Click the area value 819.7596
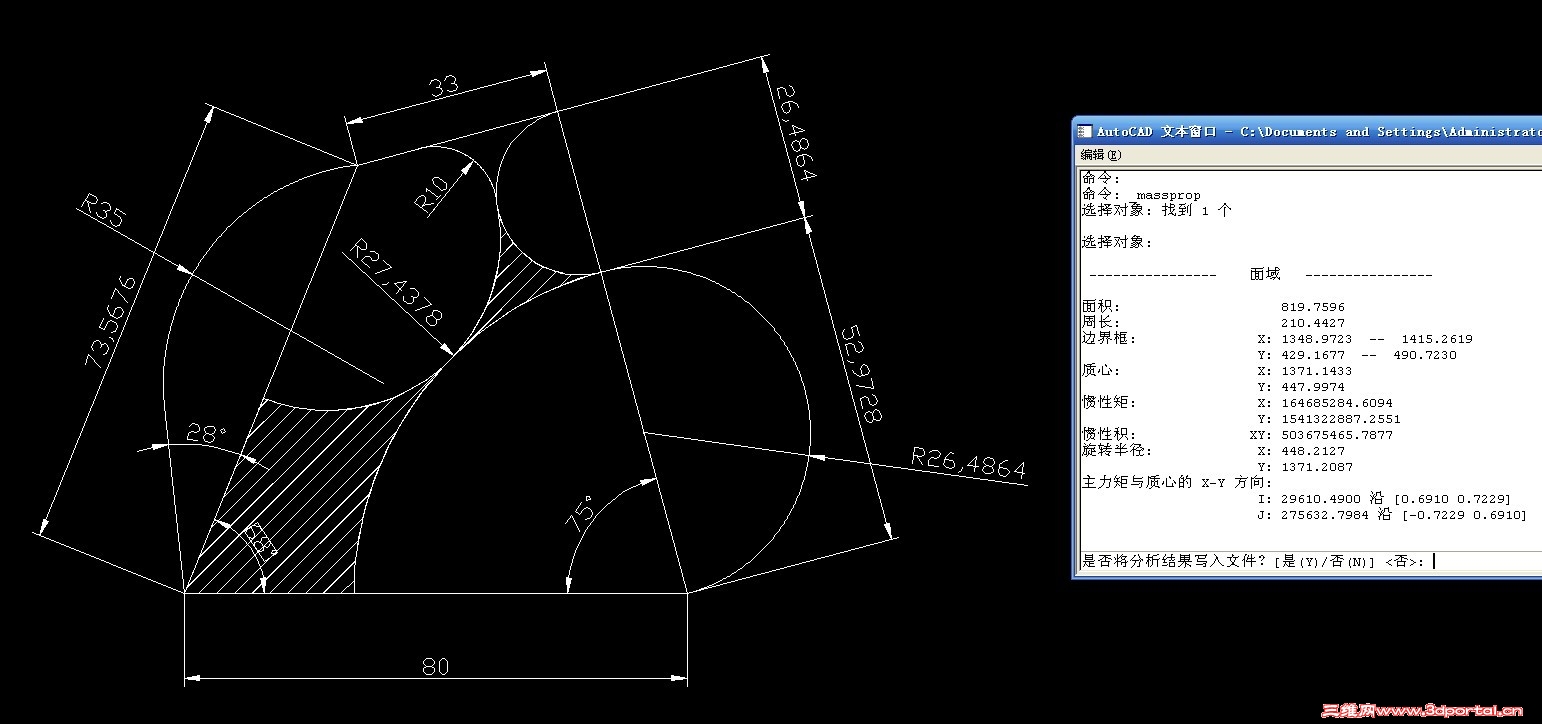The width and height of the screenshot is (1542, 724). point(1313,307)
